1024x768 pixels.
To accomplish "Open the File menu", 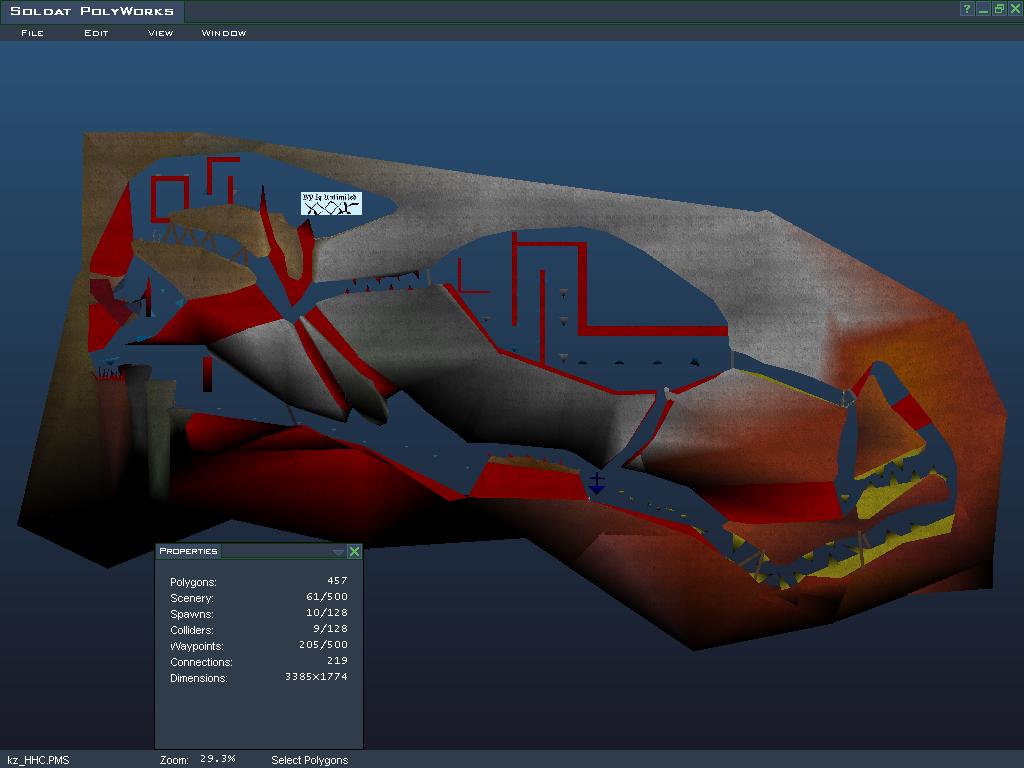I will pos(32,33).
